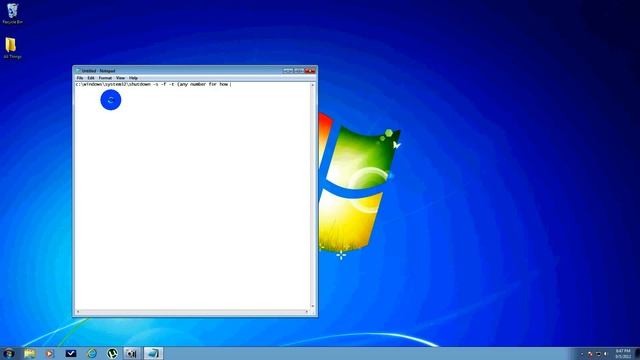Open the Windows Start menu
640x360 pixels.
[9, 353]
